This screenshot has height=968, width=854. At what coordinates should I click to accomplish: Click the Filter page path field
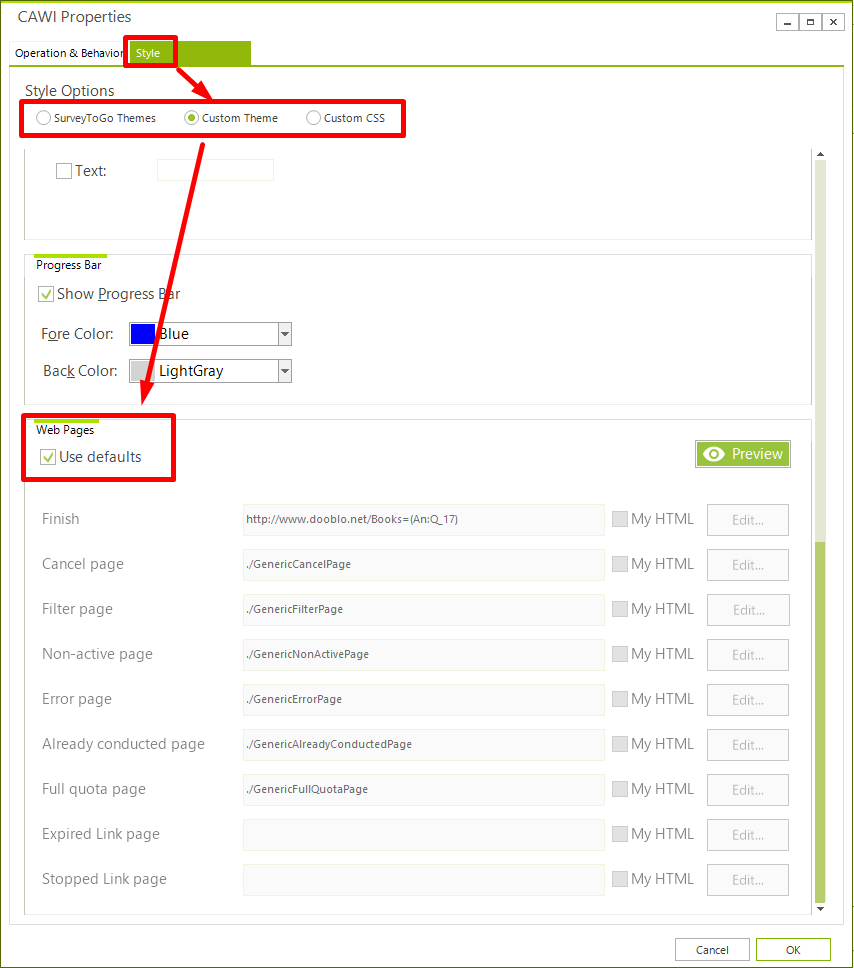pos(424,609)
